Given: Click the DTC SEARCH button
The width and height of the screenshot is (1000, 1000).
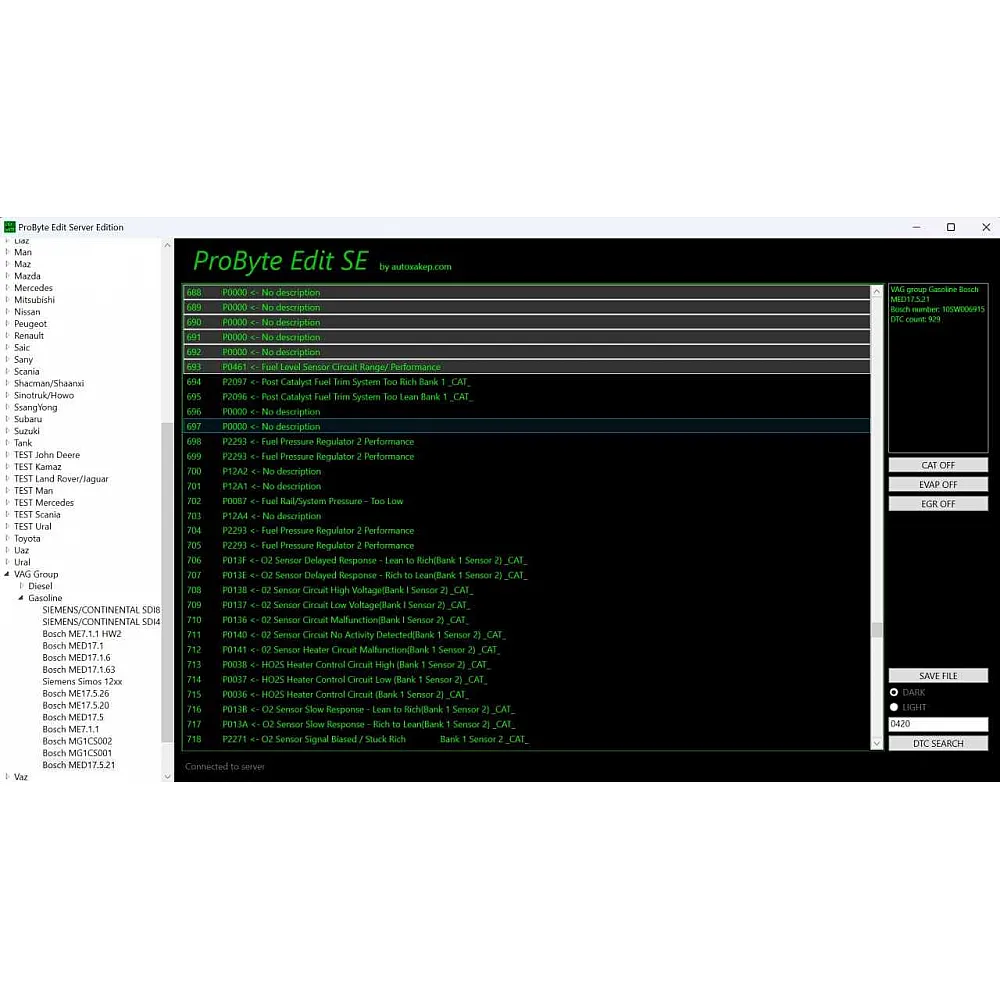Looking at the screenshot, I should (938, 743).
